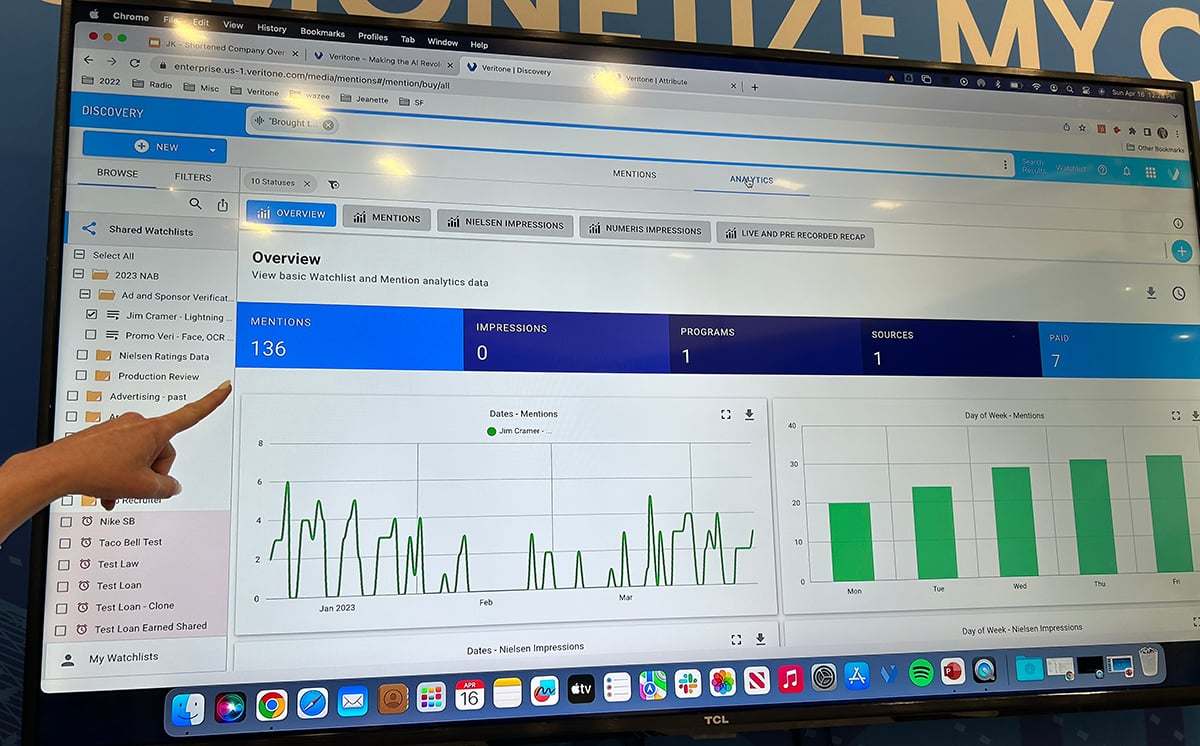Click the share icon next to Shared Watchlists
The width and height of the screenshot is (1200, 746).
89,229
